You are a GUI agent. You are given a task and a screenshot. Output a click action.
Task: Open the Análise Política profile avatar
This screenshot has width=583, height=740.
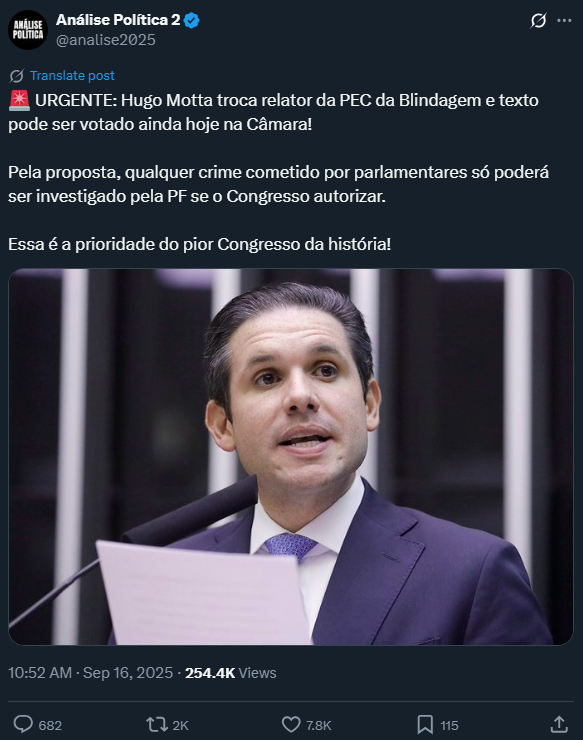pyautogui.click(x=28, y=30)
